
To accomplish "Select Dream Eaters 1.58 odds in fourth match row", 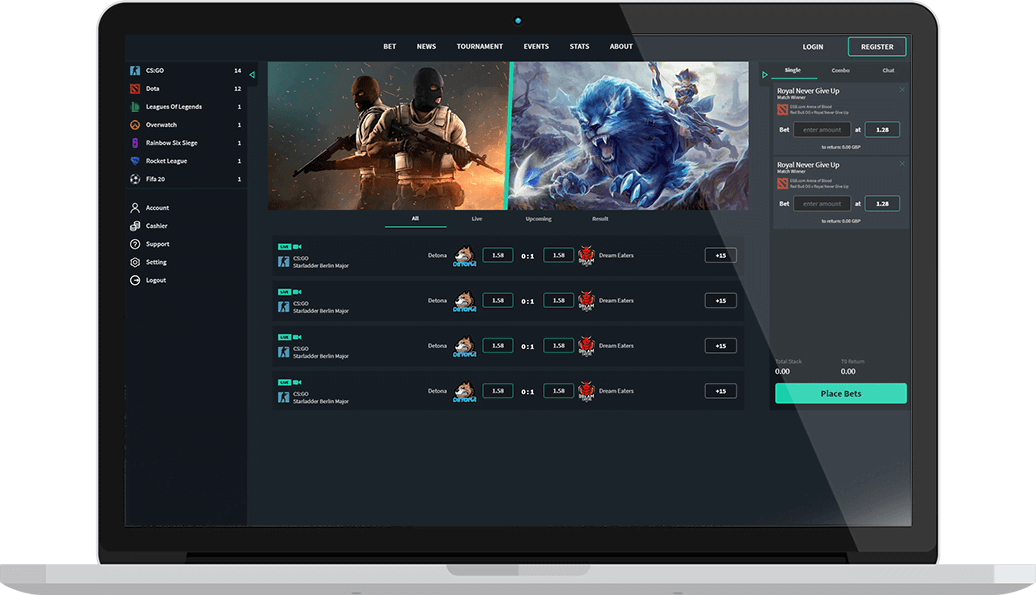I will (558, 391).
